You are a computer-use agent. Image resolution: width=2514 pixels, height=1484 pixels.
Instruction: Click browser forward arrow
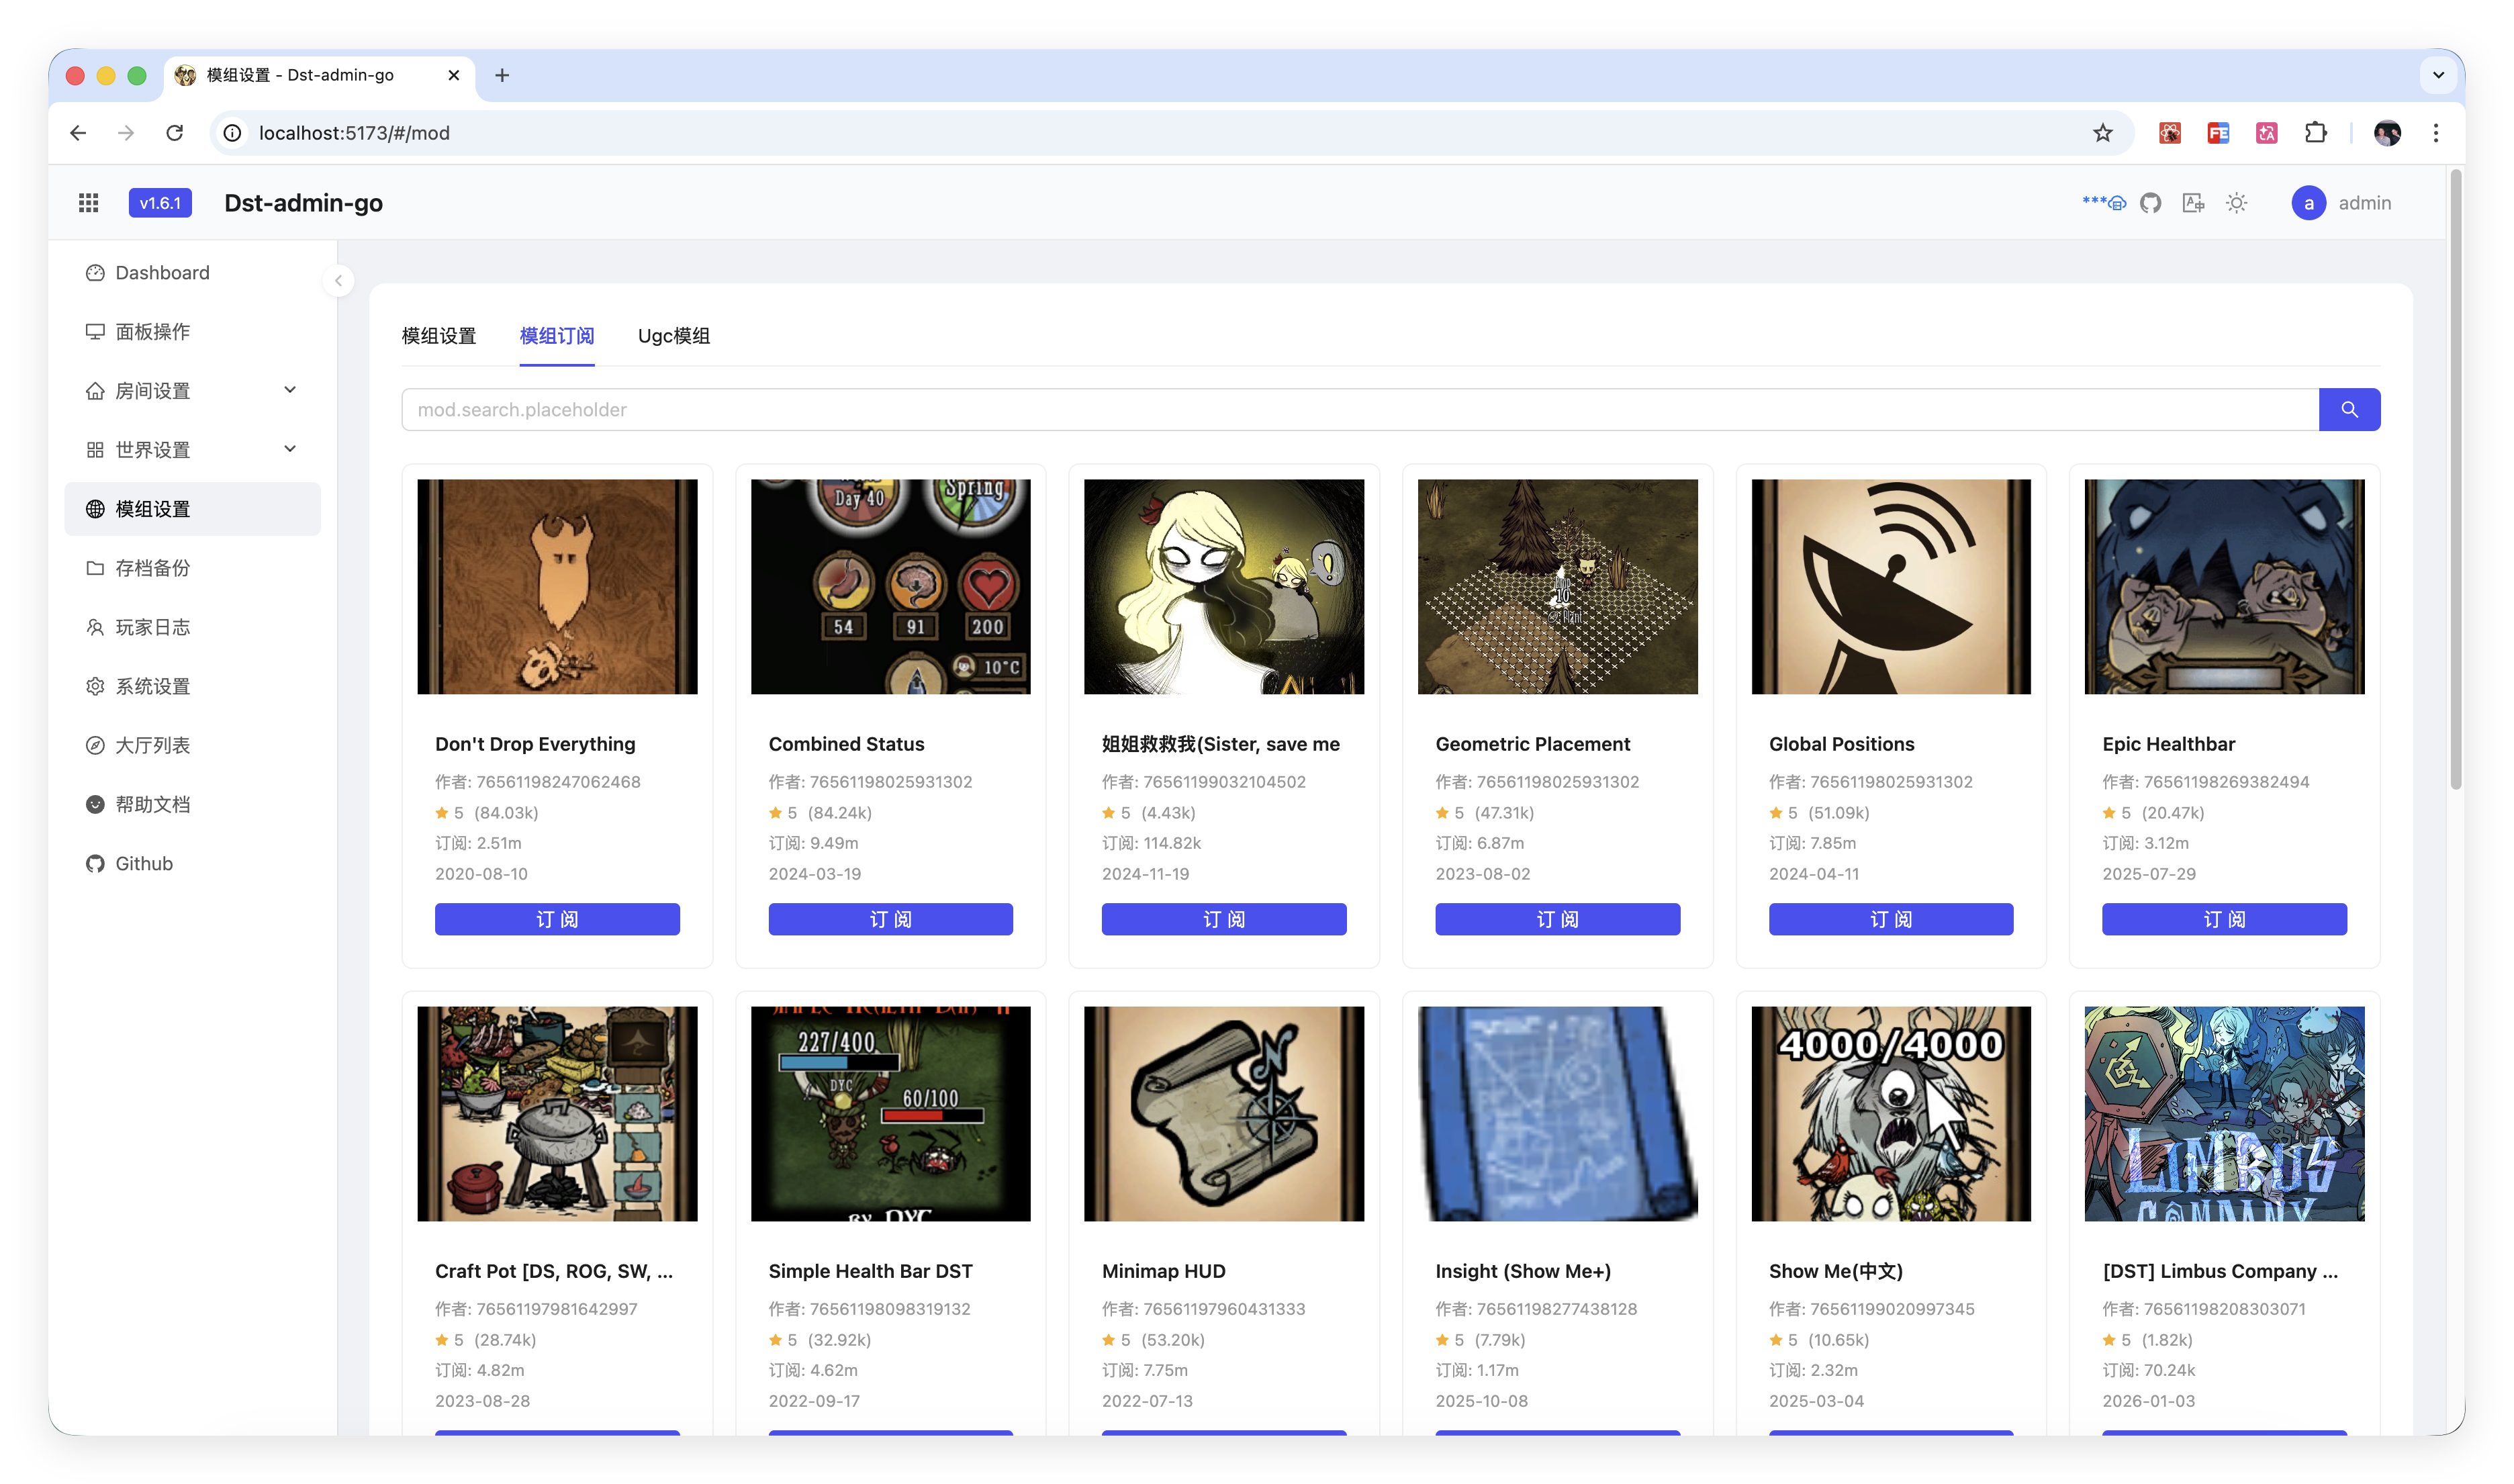tap(126, 133)
